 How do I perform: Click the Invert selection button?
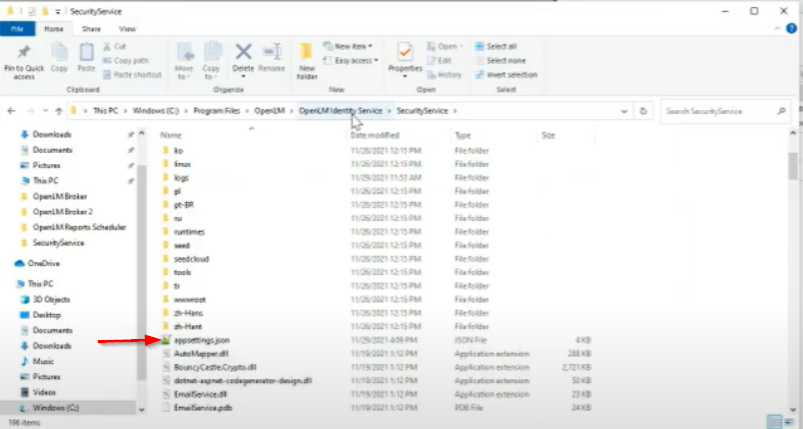tap(510, 74)
